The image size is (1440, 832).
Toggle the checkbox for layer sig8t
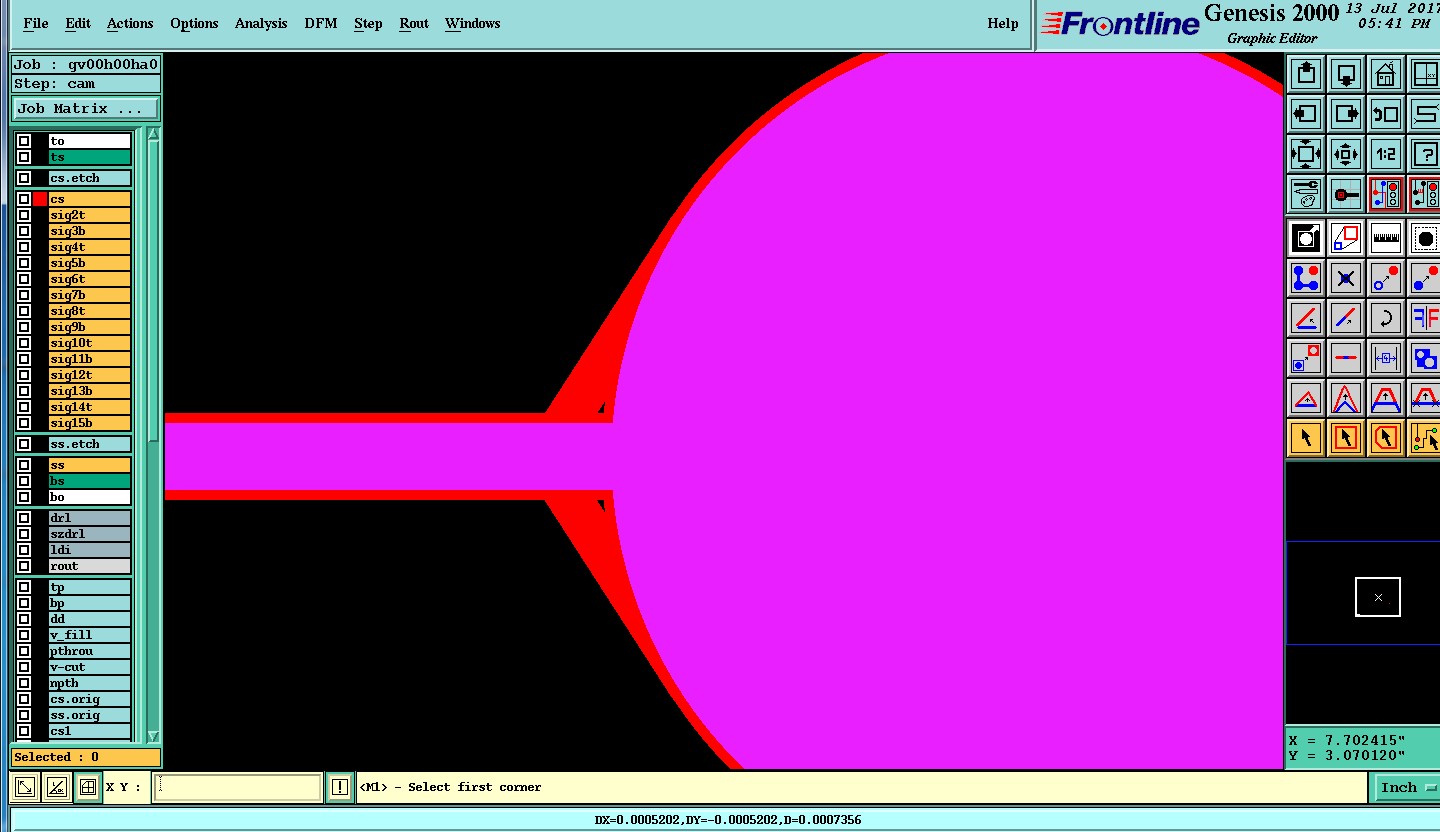24,311
